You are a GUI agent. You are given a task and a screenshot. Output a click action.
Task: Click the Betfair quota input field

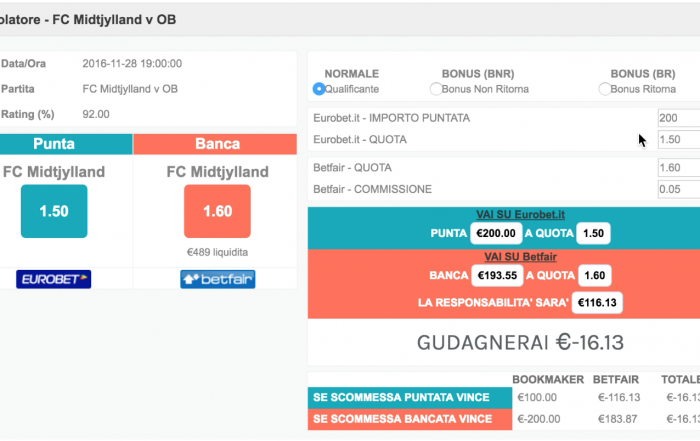679,168
